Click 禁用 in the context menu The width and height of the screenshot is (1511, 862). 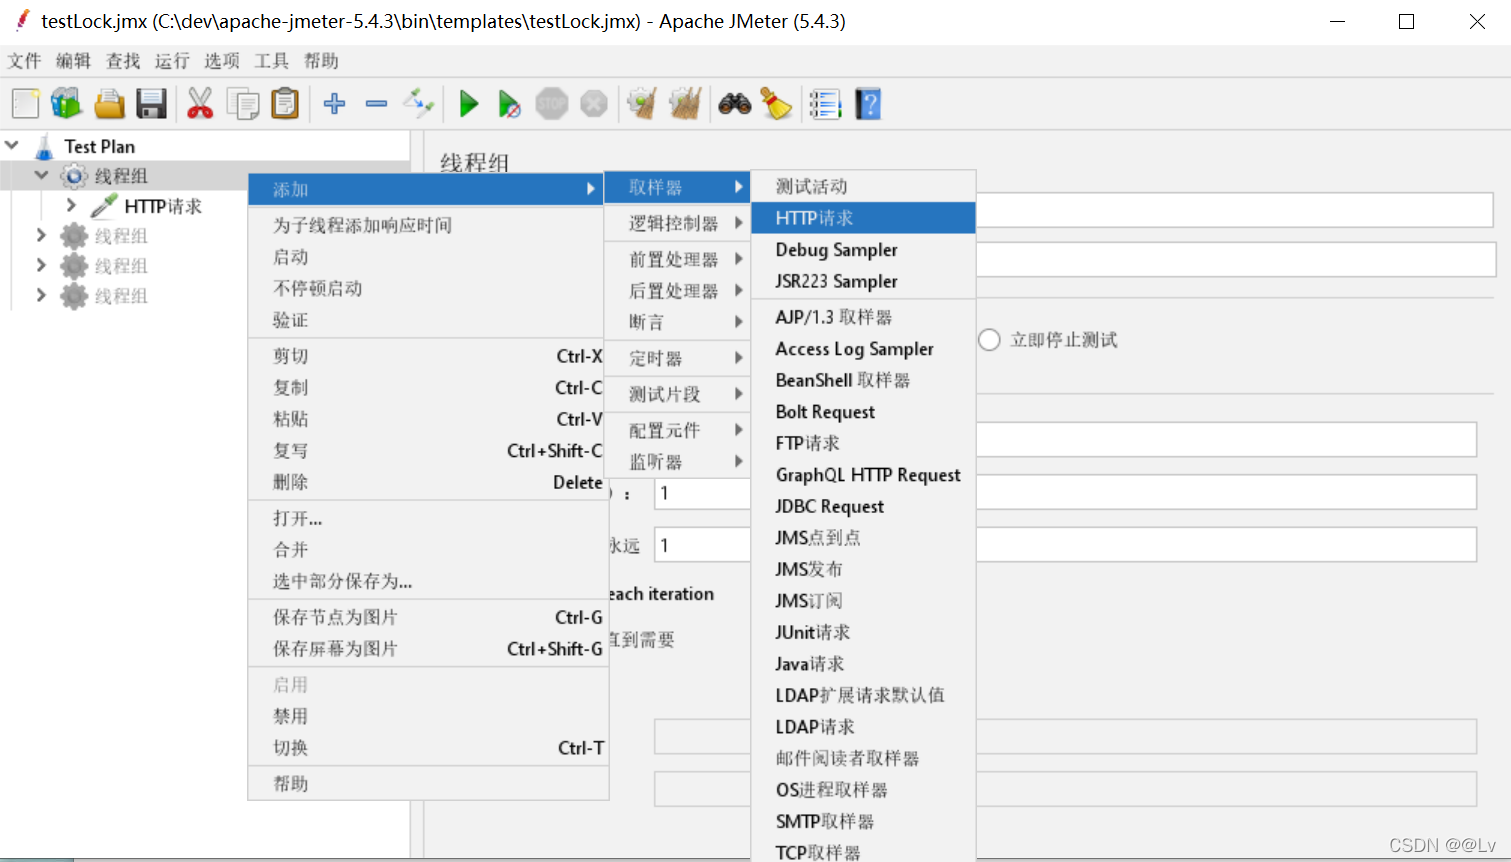tap(428, 716)
